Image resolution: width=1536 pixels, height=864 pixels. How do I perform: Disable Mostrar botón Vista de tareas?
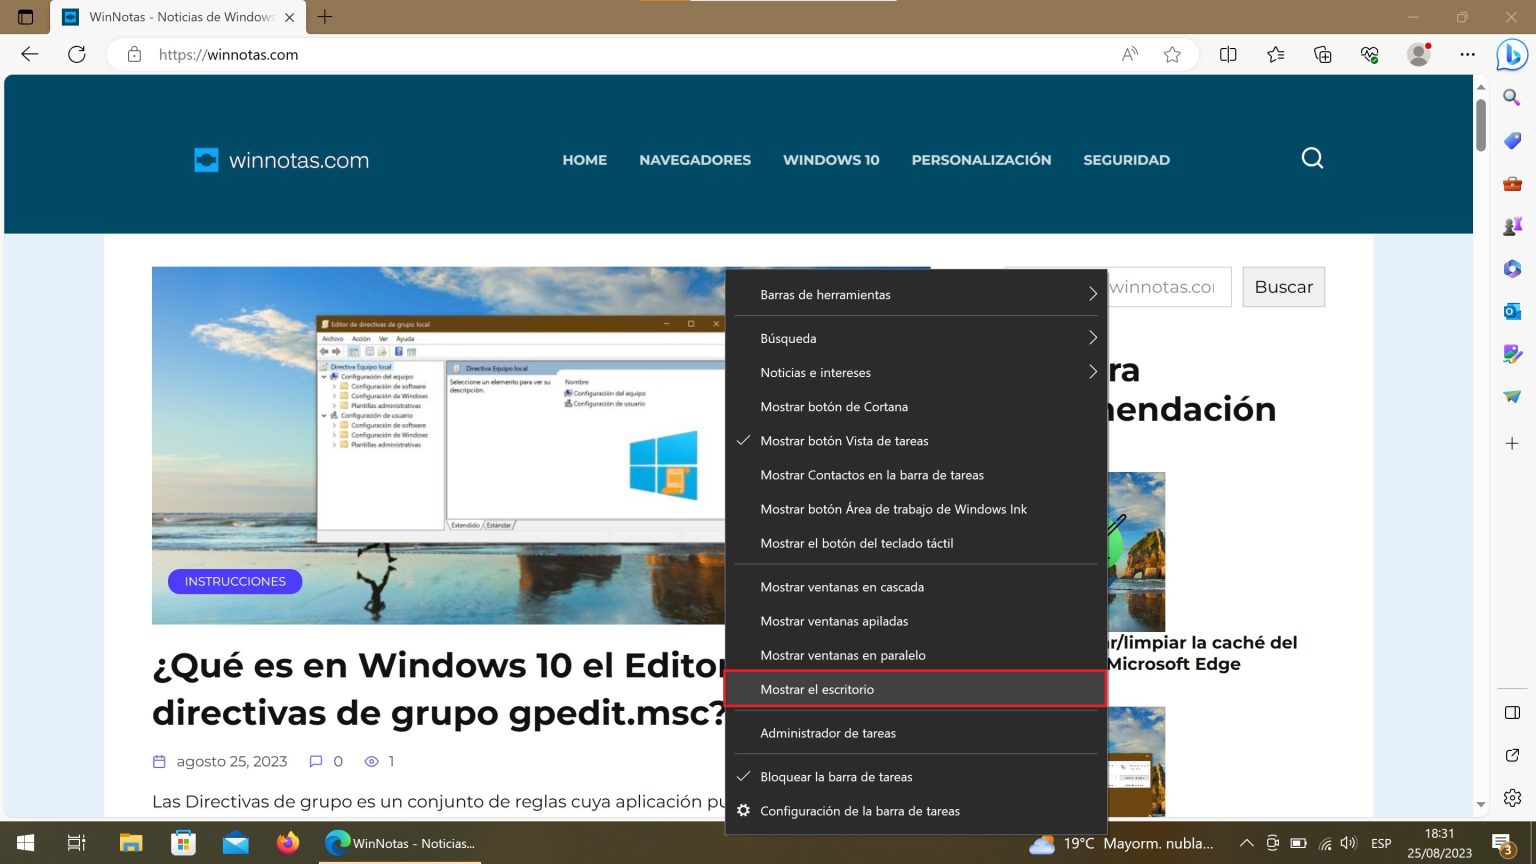(845, 441)
